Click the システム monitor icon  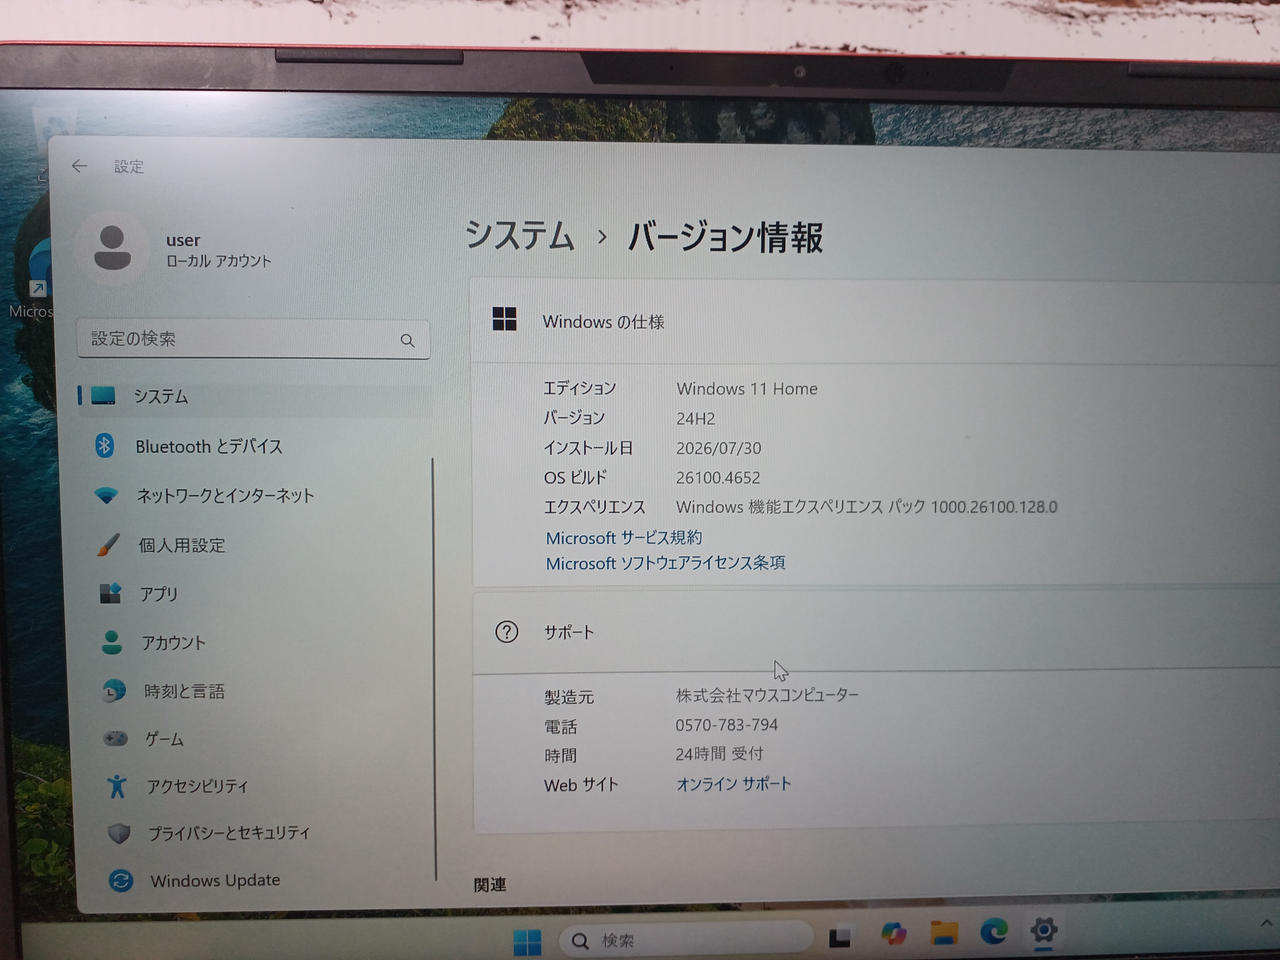[x=103, y=396]
